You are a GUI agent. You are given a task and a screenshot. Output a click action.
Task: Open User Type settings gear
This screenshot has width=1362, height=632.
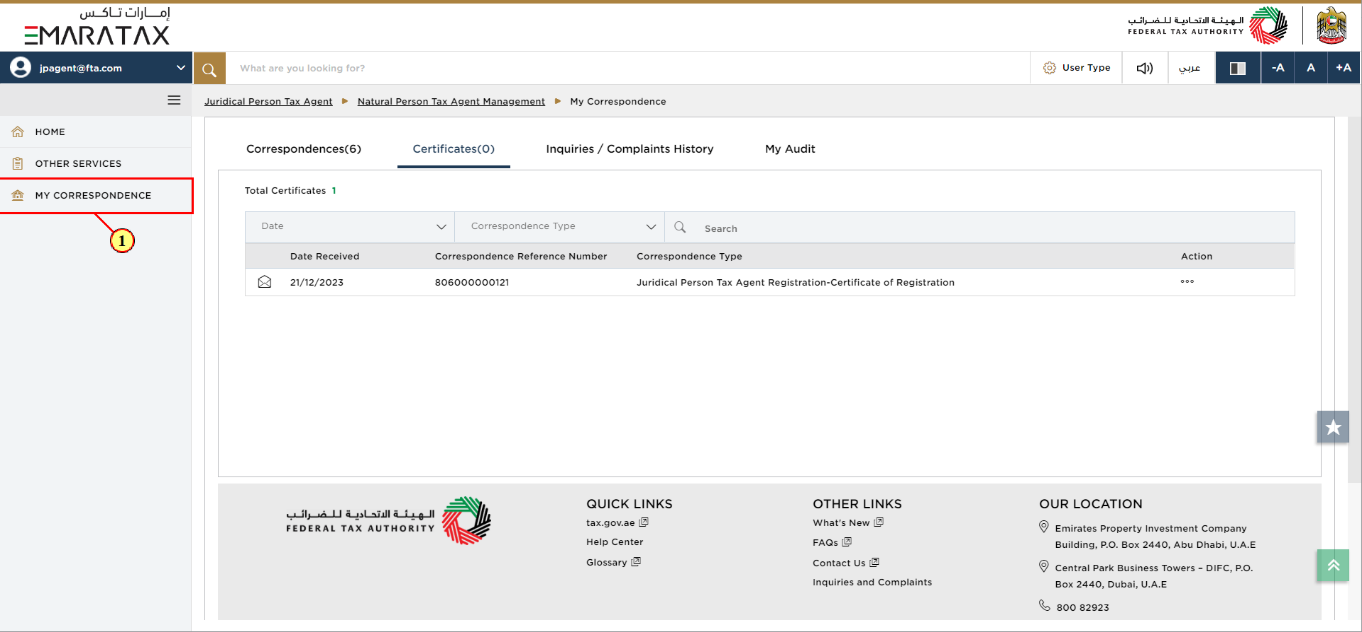tap(1049, 68)
